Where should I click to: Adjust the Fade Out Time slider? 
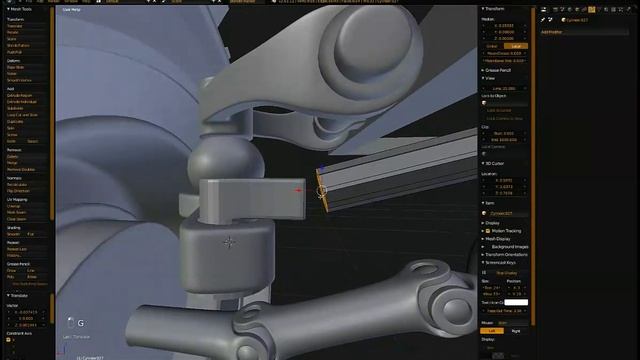tap(504, 311)
